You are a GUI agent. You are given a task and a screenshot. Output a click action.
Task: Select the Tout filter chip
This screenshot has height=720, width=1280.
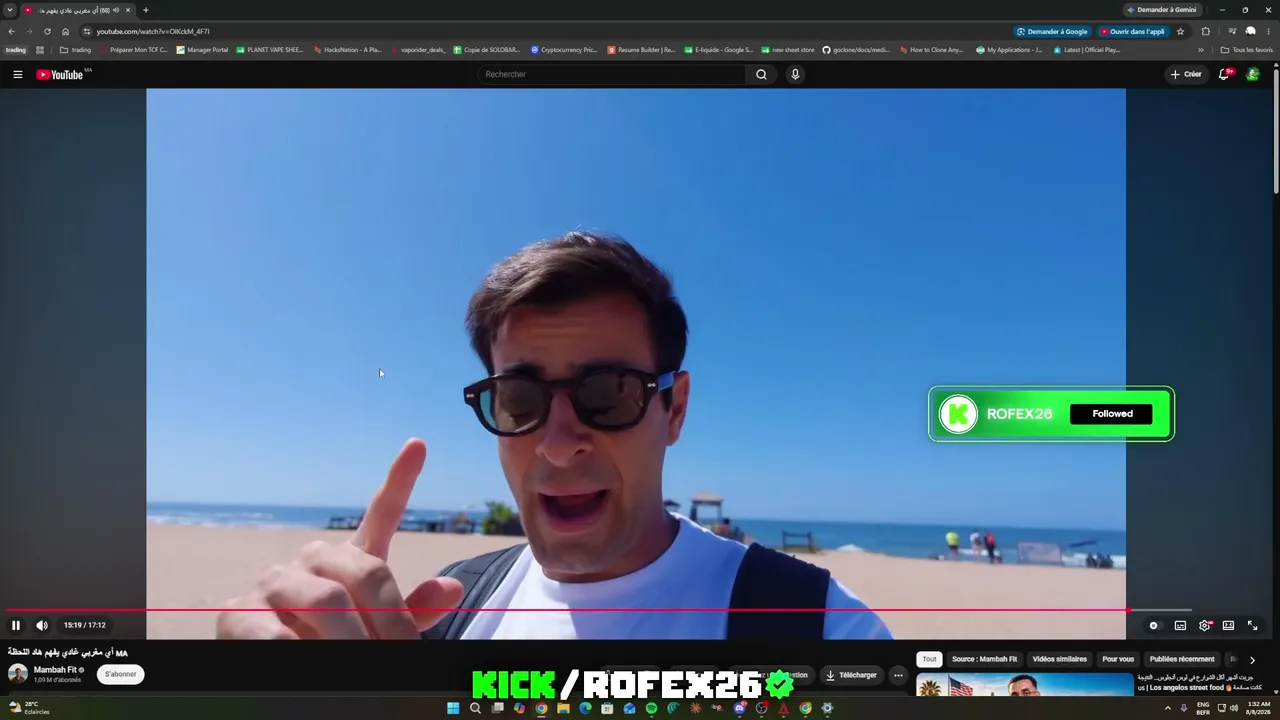(930, 659)
